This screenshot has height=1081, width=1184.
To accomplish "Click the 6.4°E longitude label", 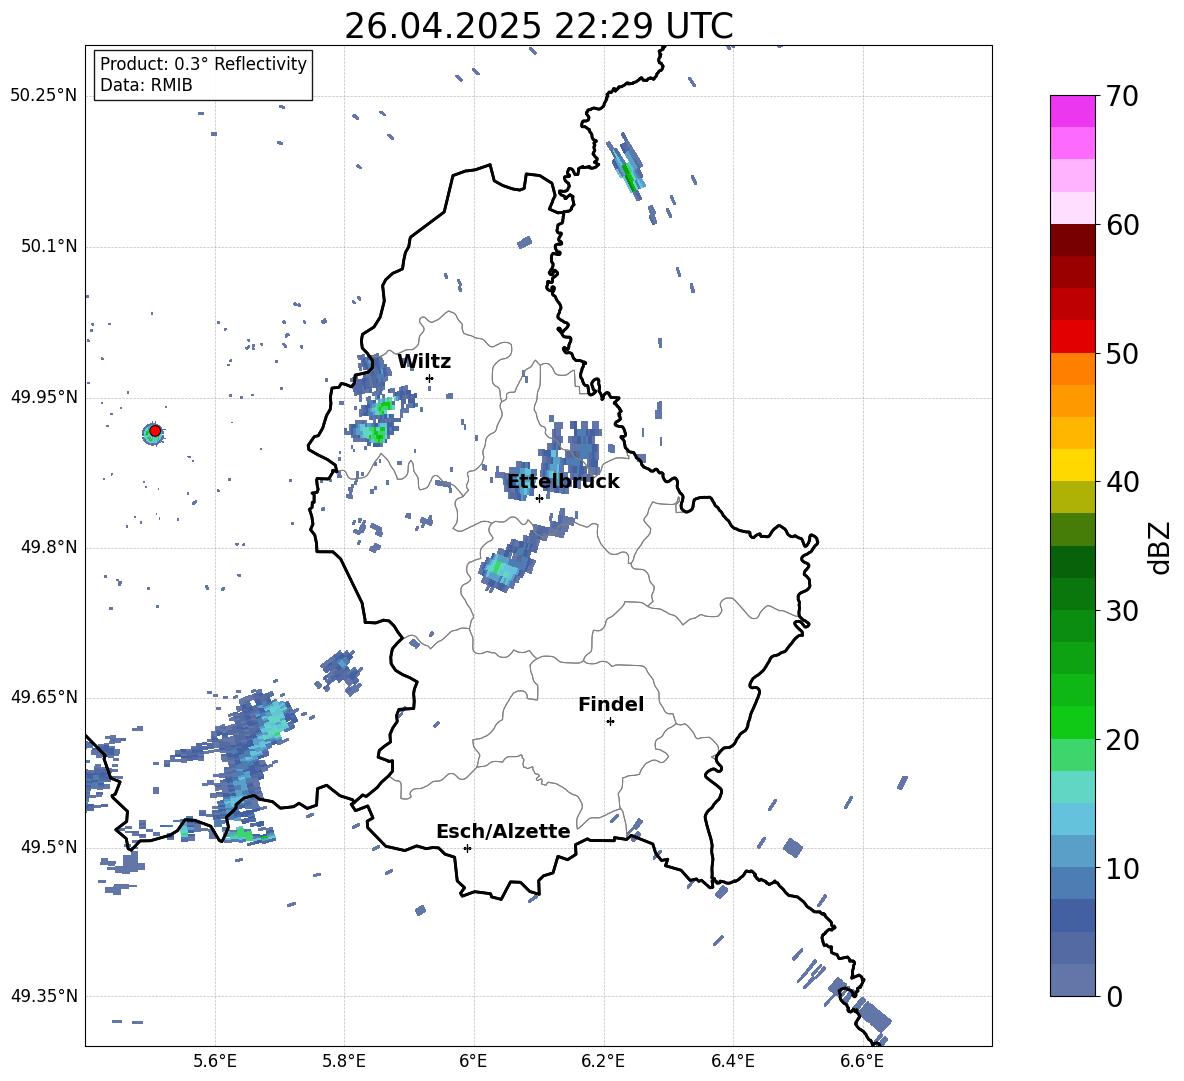I will tap(732, 1062).
